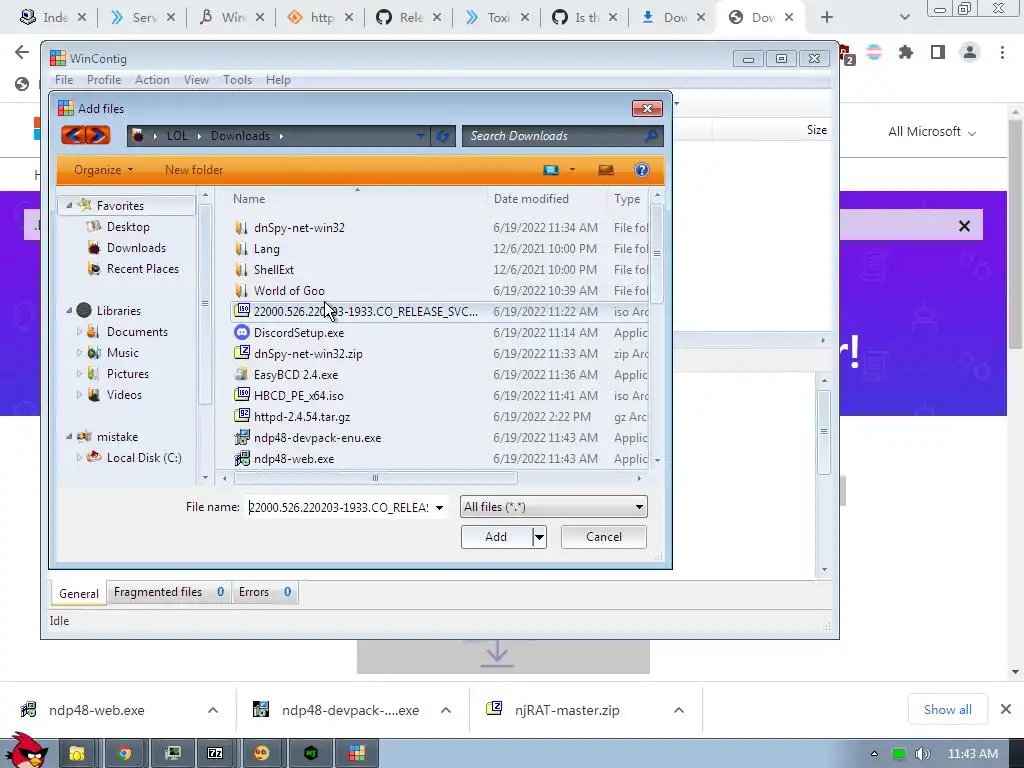The width and height of the screenshot is (1024, 768).
Task: Open Chrome from the taskbar
Action: (x=124, y=754)
